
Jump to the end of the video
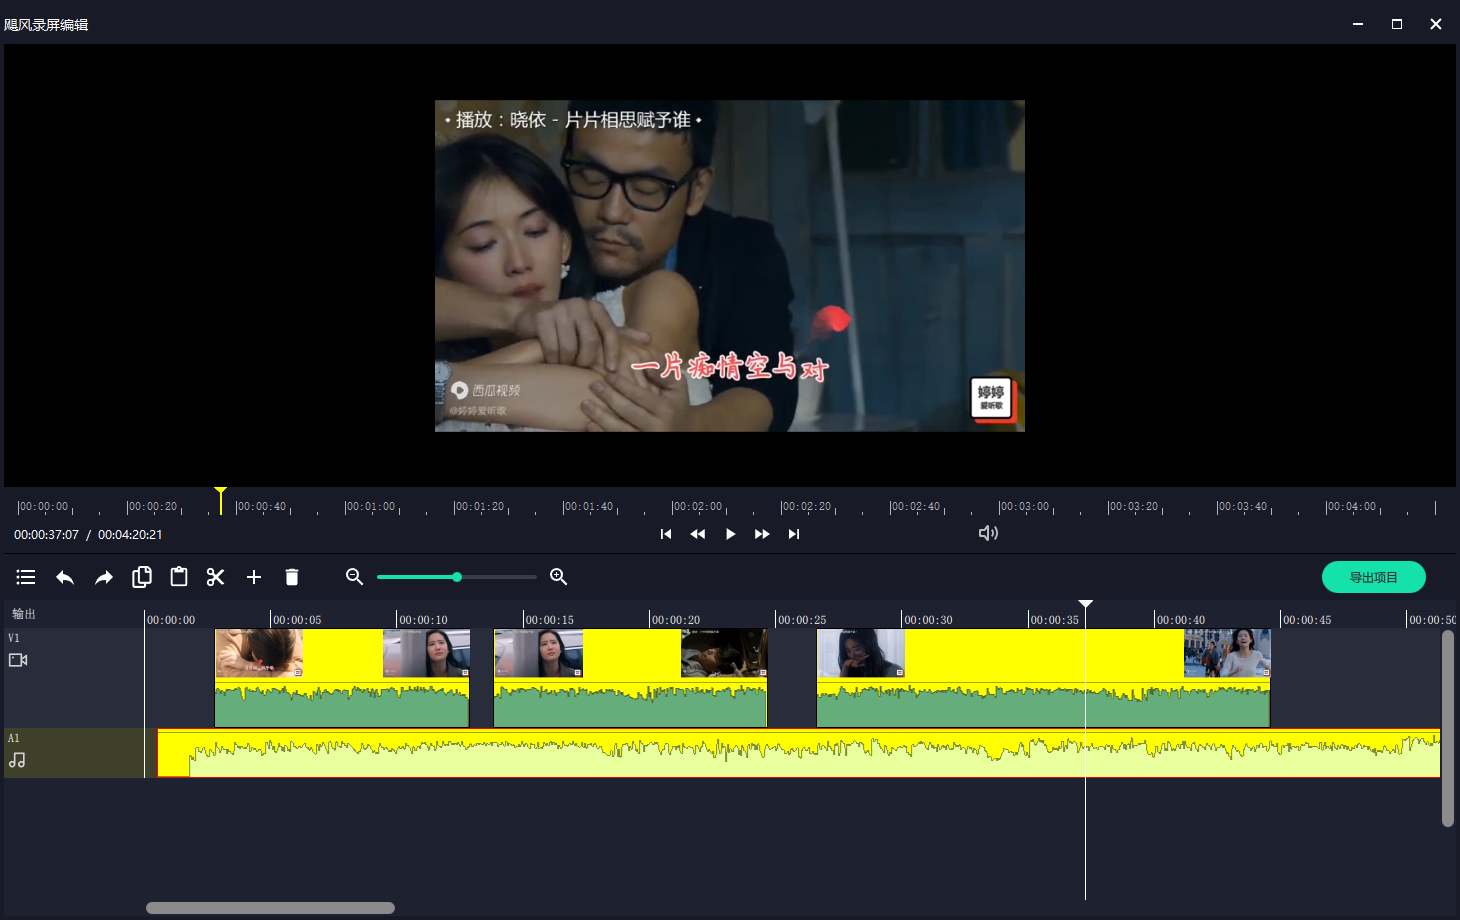[x=794, y=534]
